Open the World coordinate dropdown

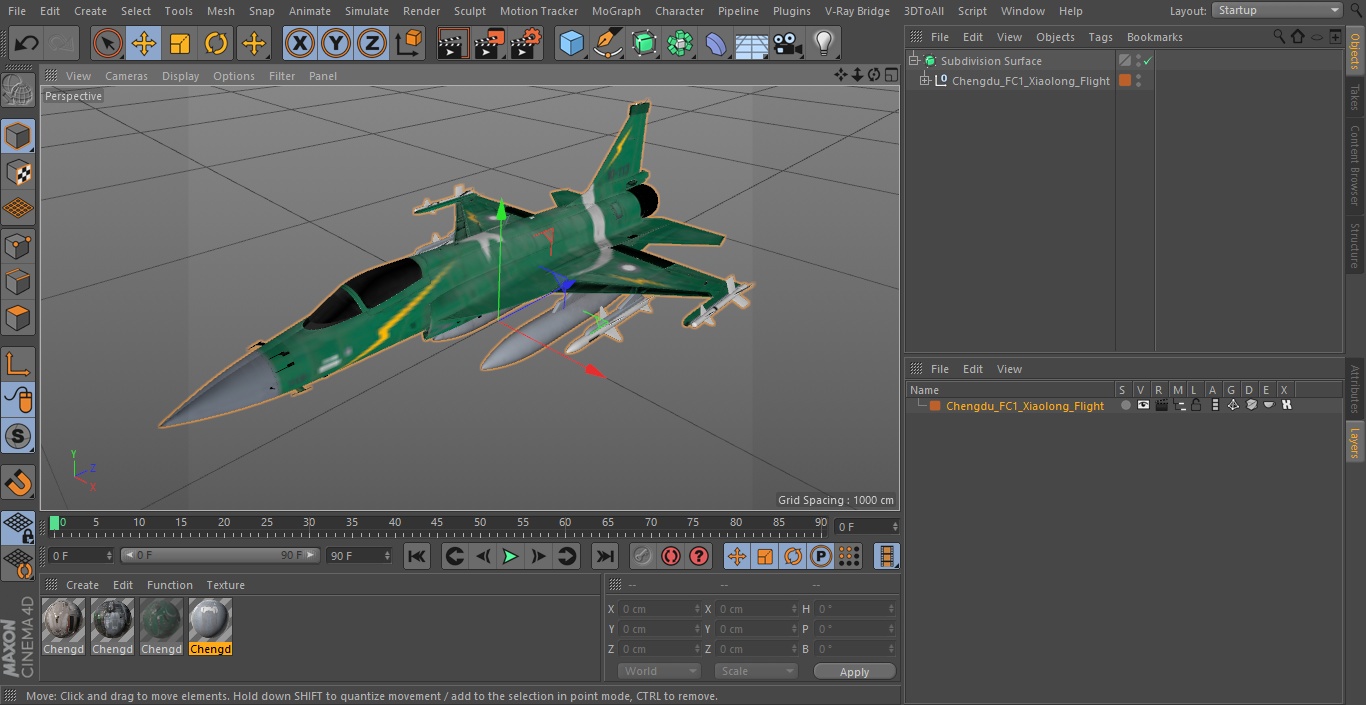click(658, 671)
